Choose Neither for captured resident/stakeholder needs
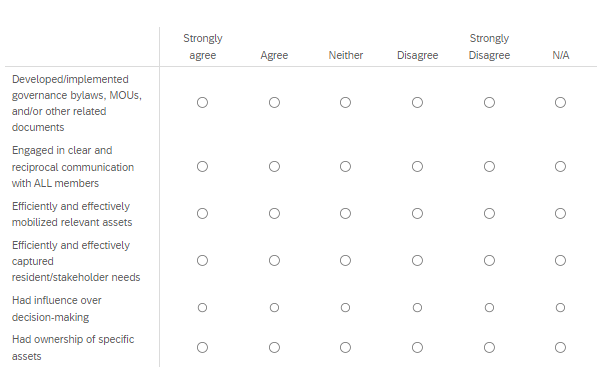Image resolution: width=599 pixels, height=374 pixels. 345,261
